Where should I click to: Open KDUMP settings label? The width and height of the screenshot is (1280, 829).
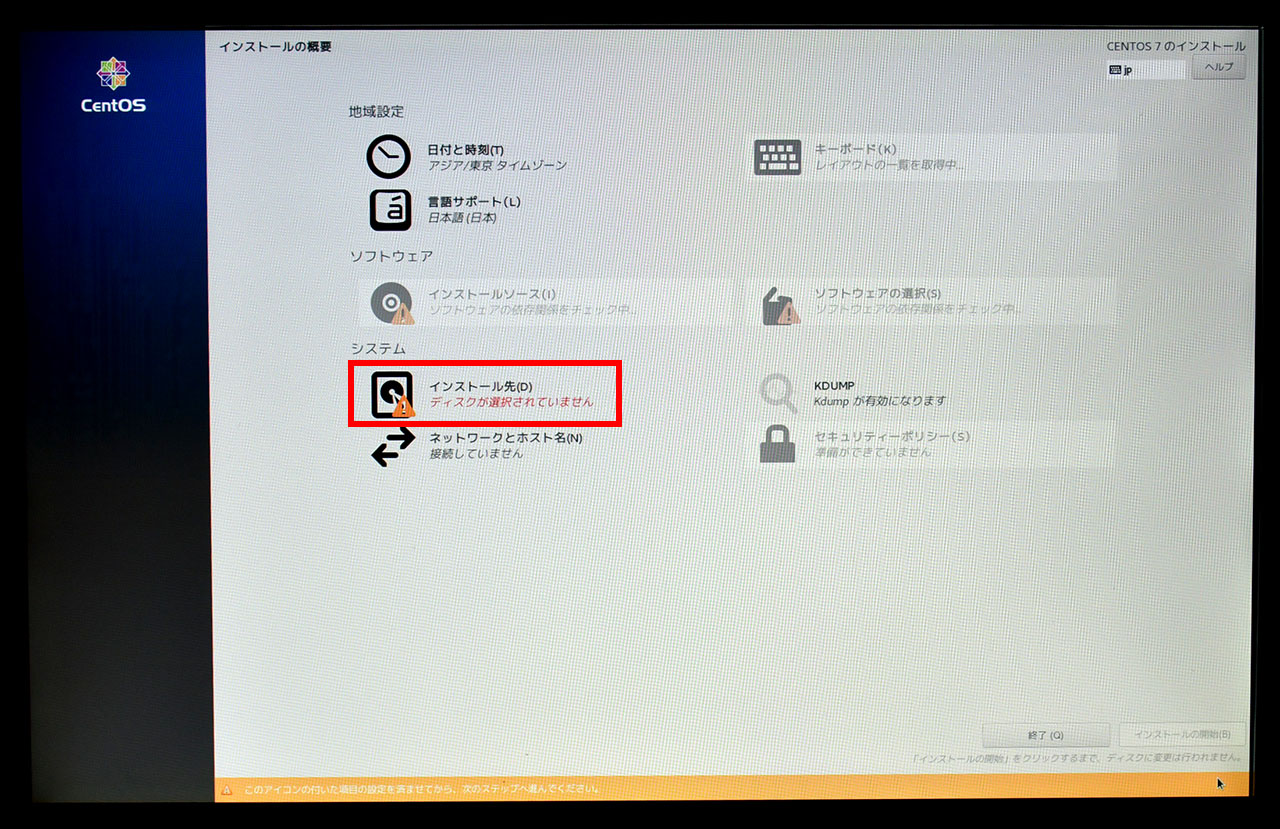[834, 385]
